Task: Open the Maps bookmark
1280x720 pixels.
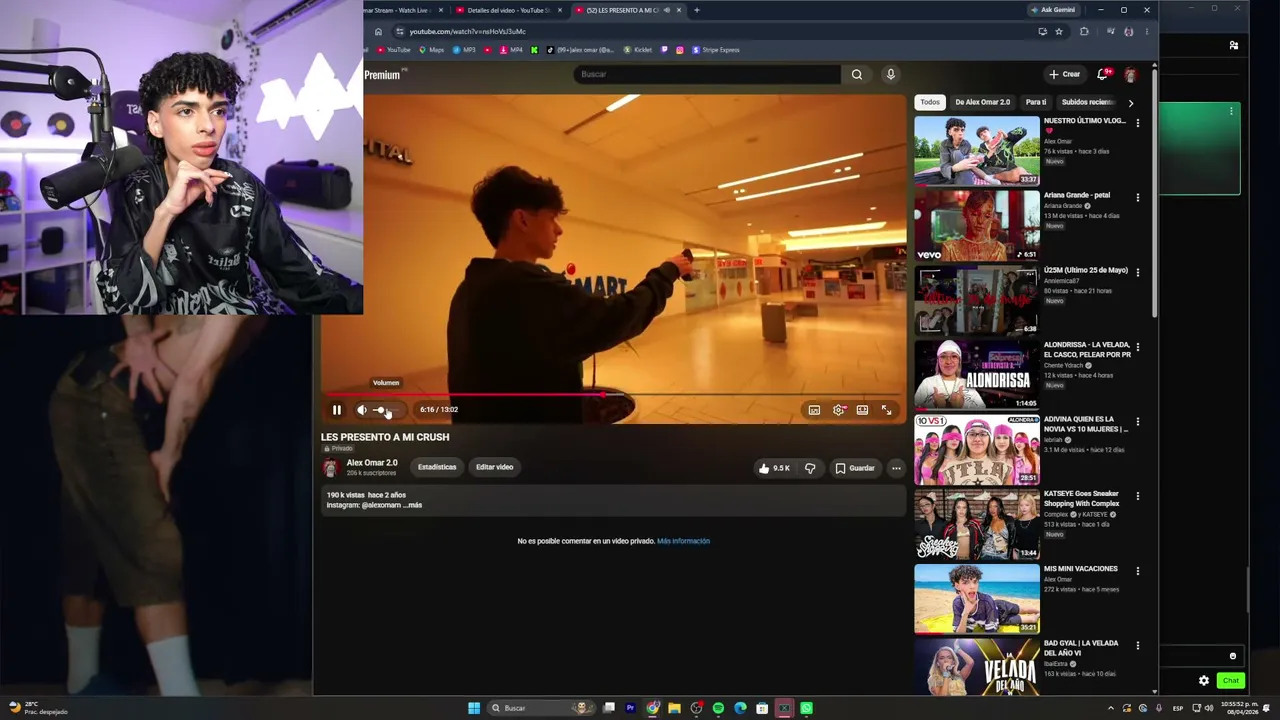Action: pyautogui.click(x=431, y=50)
